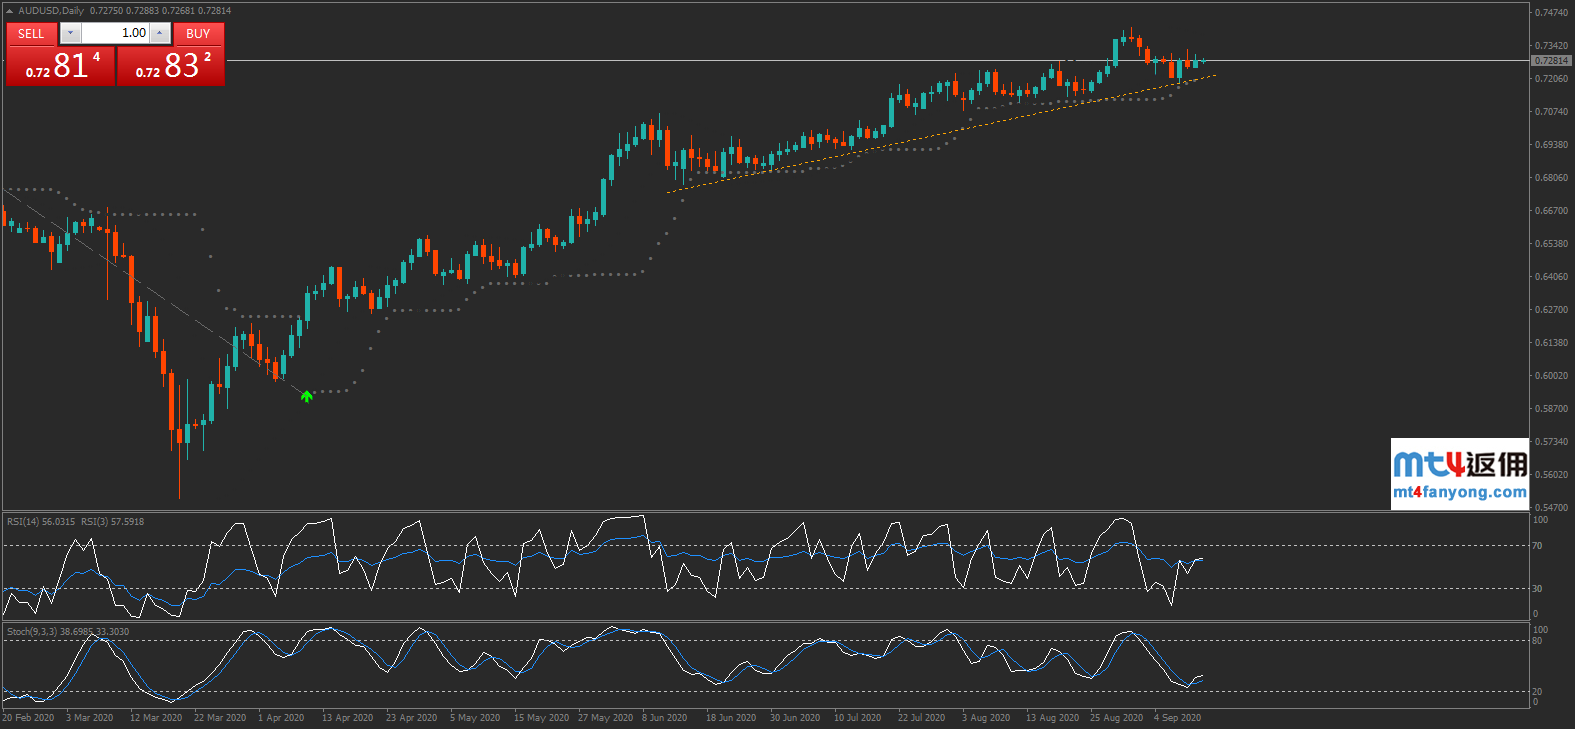
Task: Click the AUDUSD,Daily chart title
Action: click(x=51, y=11)
